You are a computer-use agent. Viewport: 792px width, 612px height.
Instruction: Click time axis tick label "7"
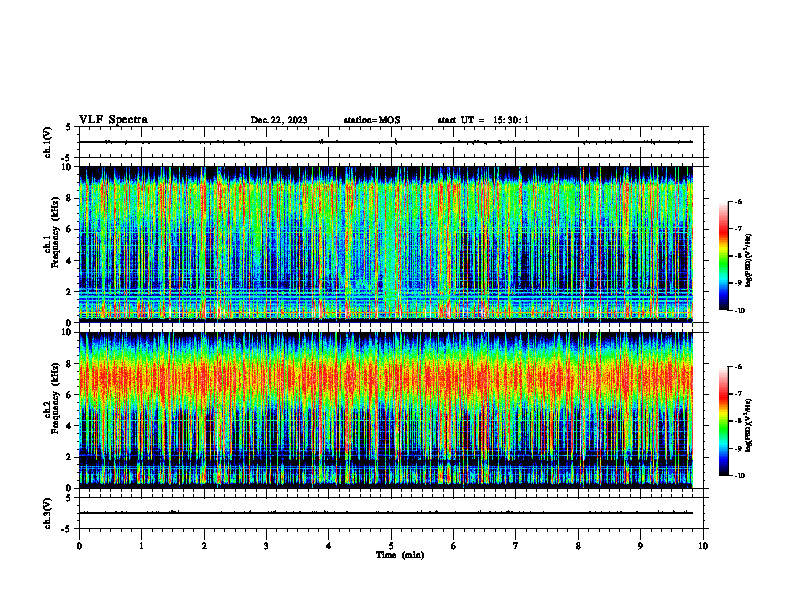pyautogui.click(x=516, y=546)
